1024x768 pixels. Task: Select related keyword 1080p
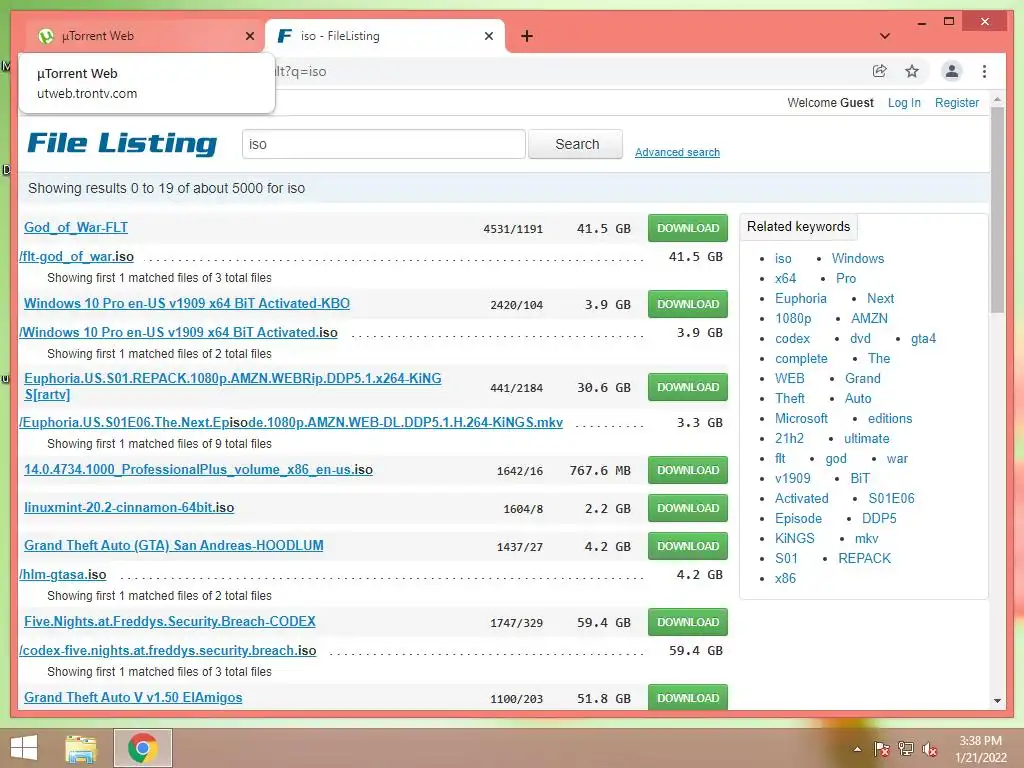793,319
